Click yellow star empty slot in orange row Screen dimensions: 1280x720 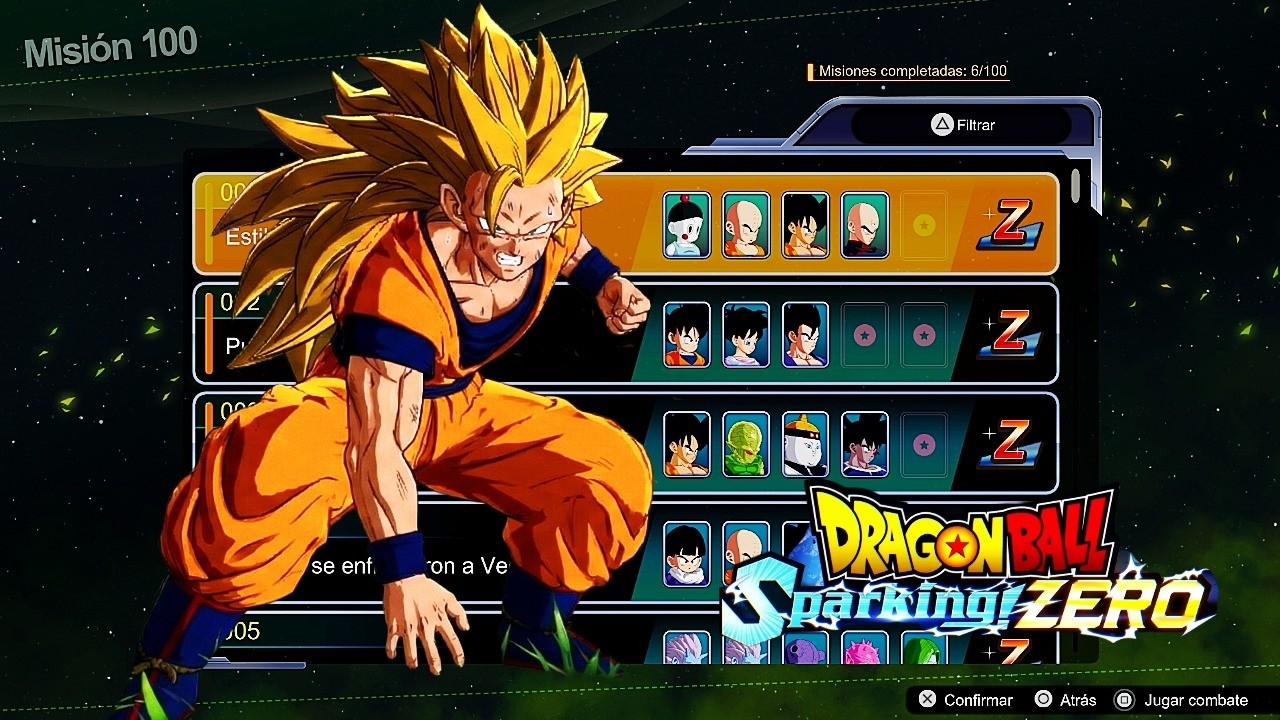(924, 225)
